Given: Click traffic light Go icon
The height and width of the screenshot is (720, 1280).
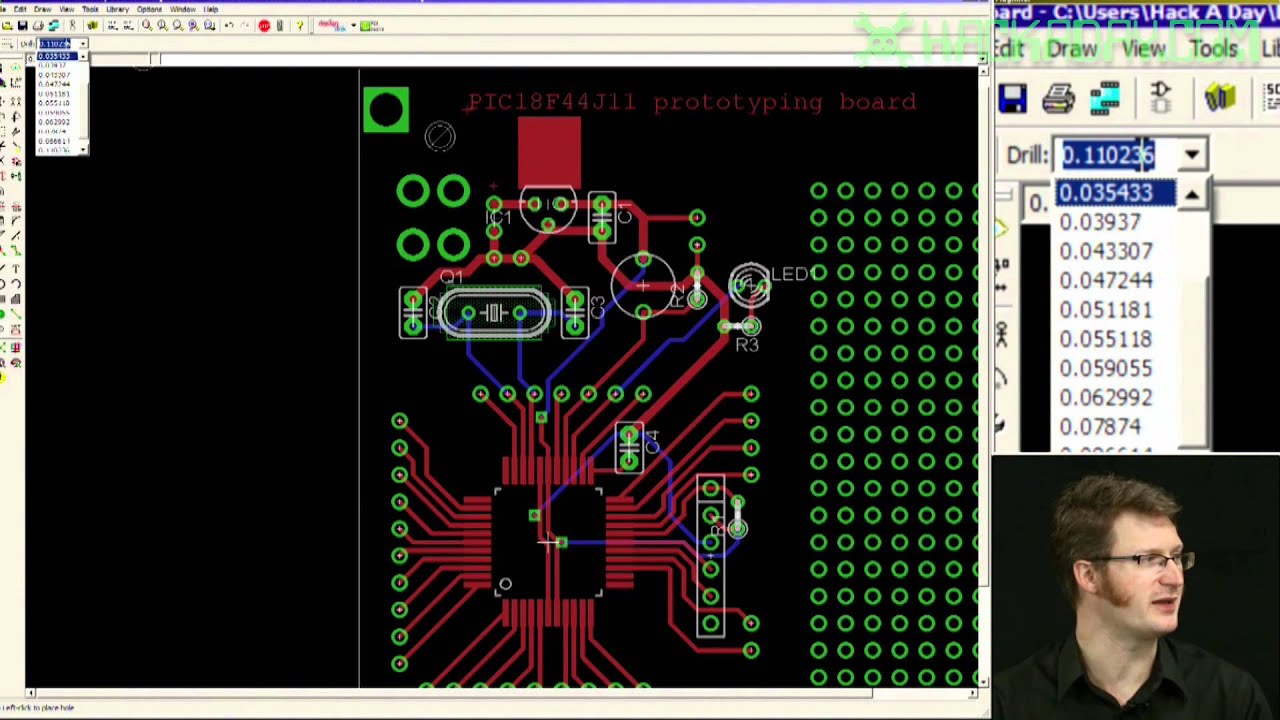Looking at the screenshot, I should [280, 25].
